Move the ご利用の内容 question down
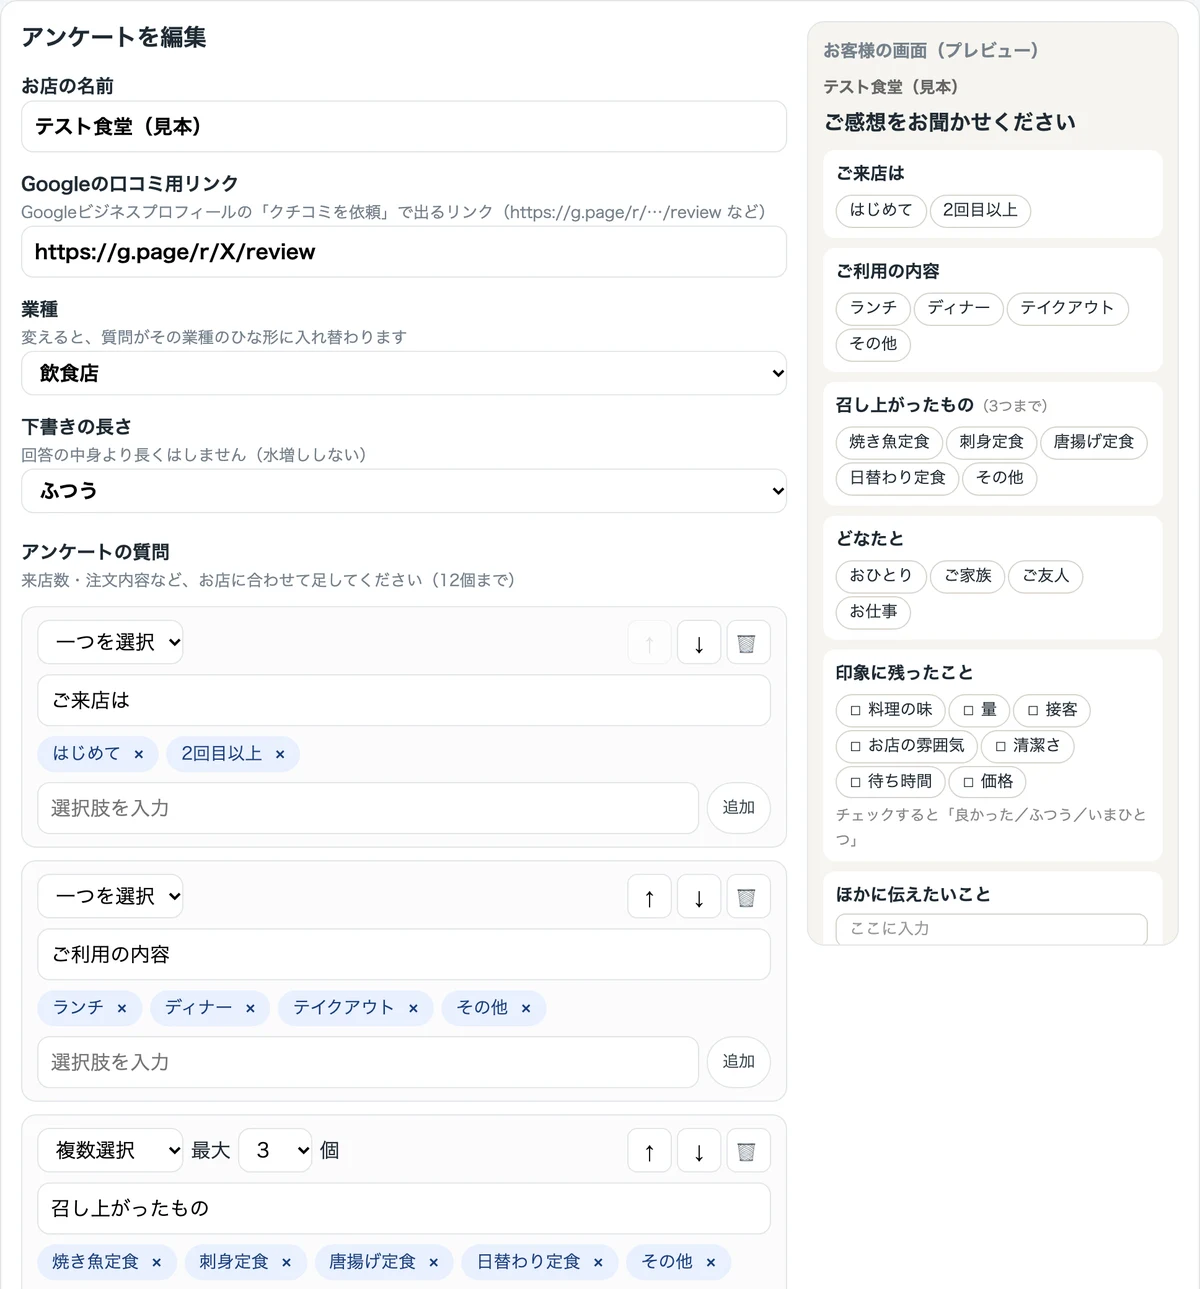Viewport: 1200px width, 1289px height. [699, 897]
